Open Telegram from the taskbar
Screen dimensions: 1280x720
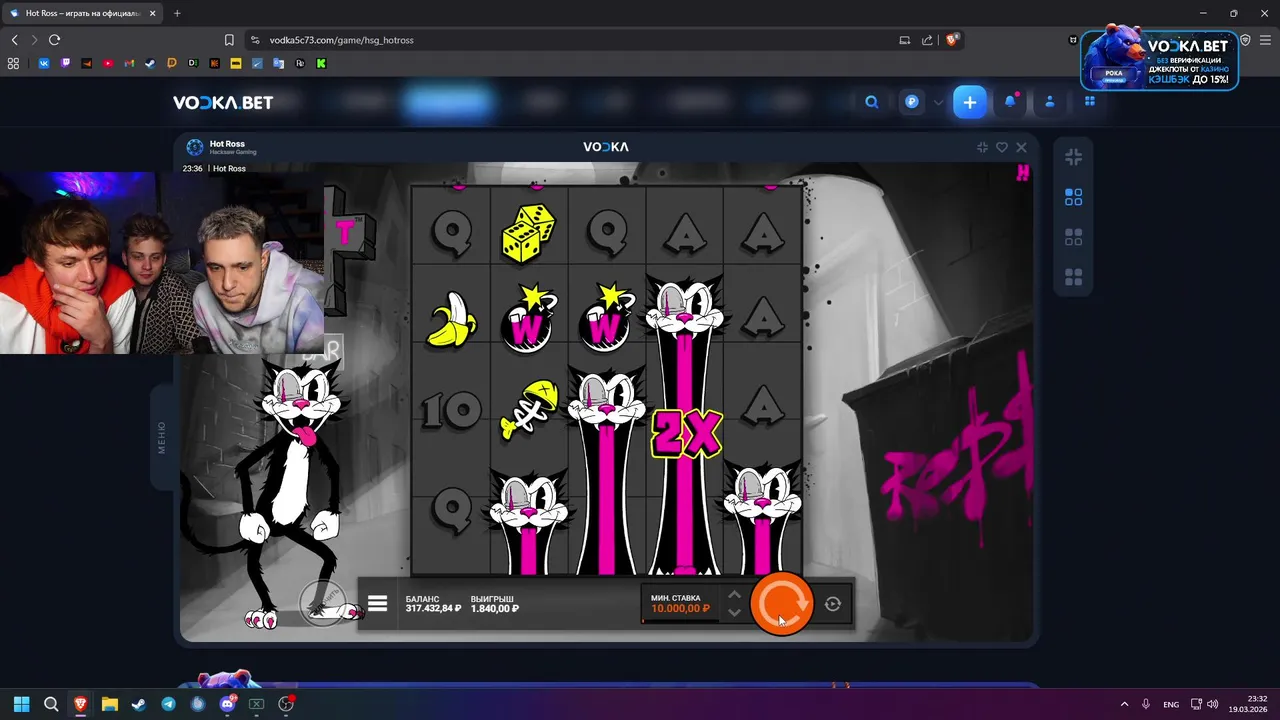tap(168, 704)
